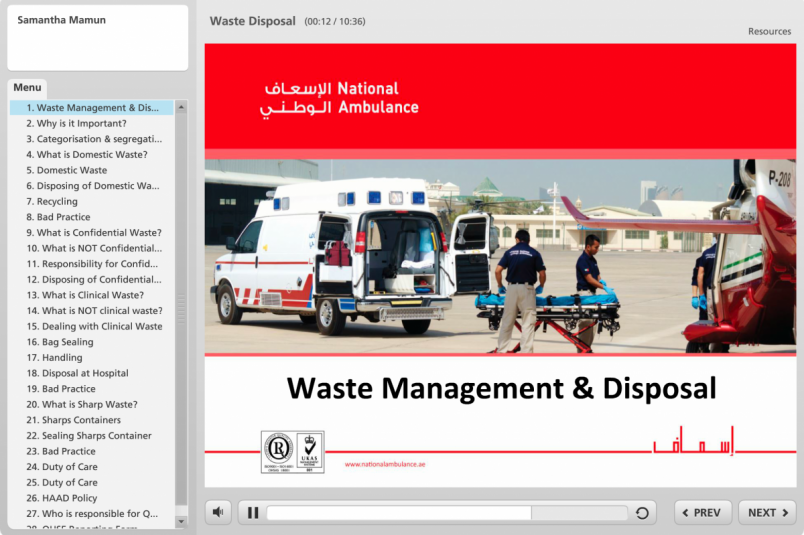Open '2. Why is it Important?' slide
The image size is (804, 535).
coord(76,124)
